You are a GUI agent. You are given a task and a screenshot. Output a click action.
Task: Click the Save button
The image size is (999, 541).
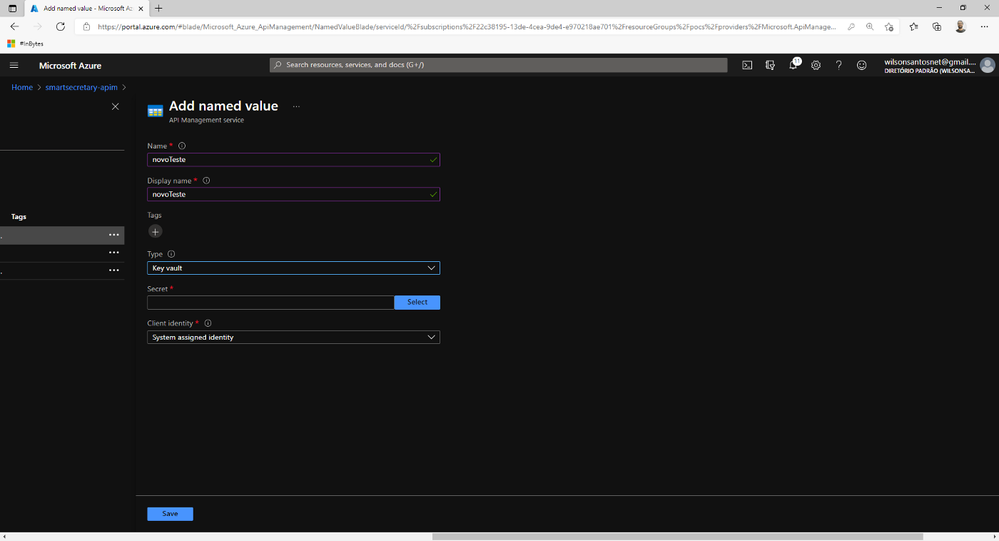[x=170, y=514]
